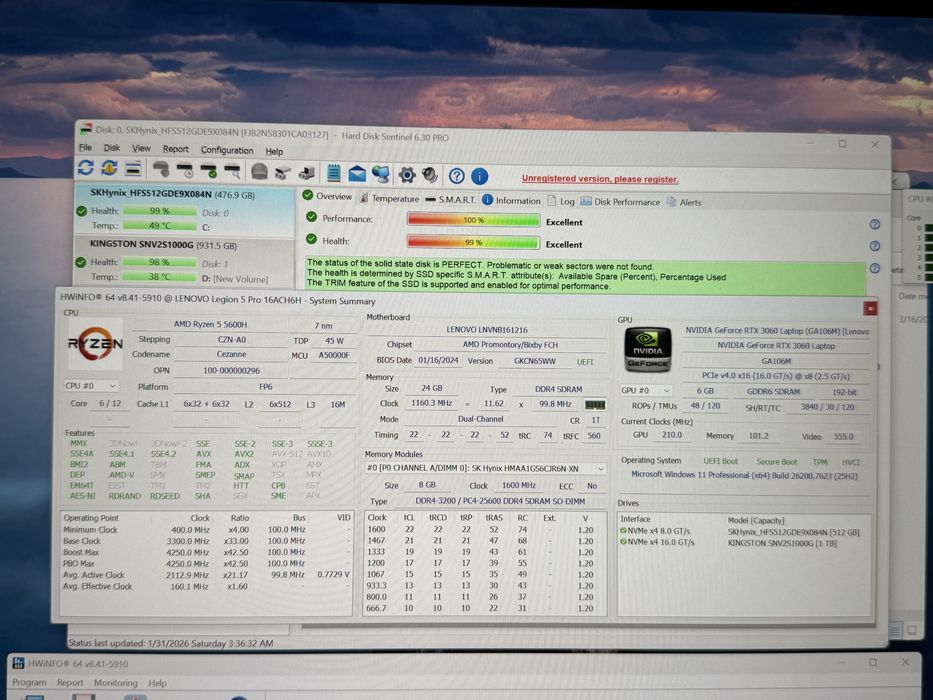Switch to the Log tab

[561, 201]
